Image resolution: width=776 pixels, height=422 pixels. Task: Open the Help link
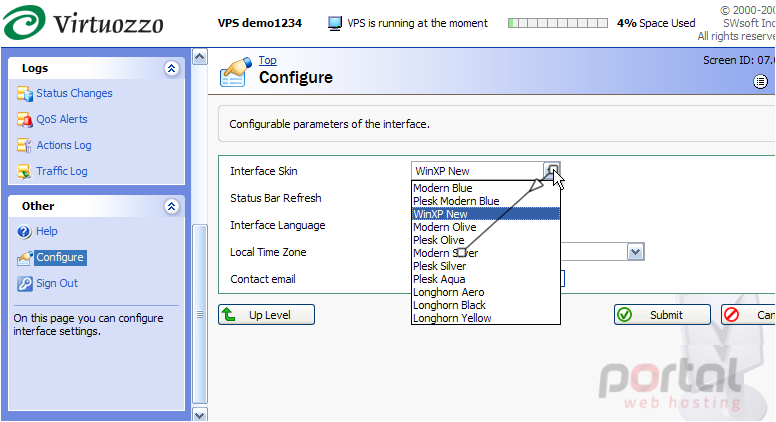click(x=47, y=231)
